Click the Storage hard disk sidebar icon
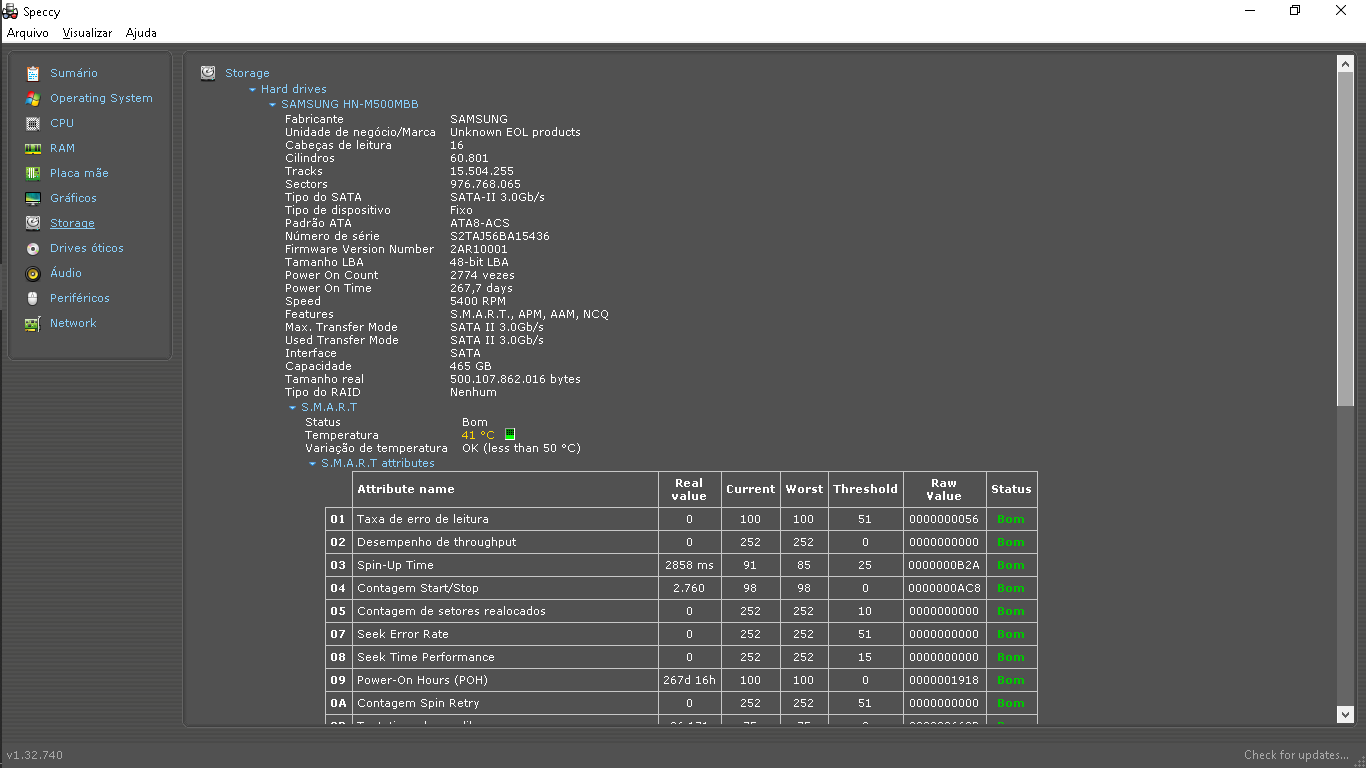The height and width of the screenshot is (768, 1366). (x=33, y=223)
